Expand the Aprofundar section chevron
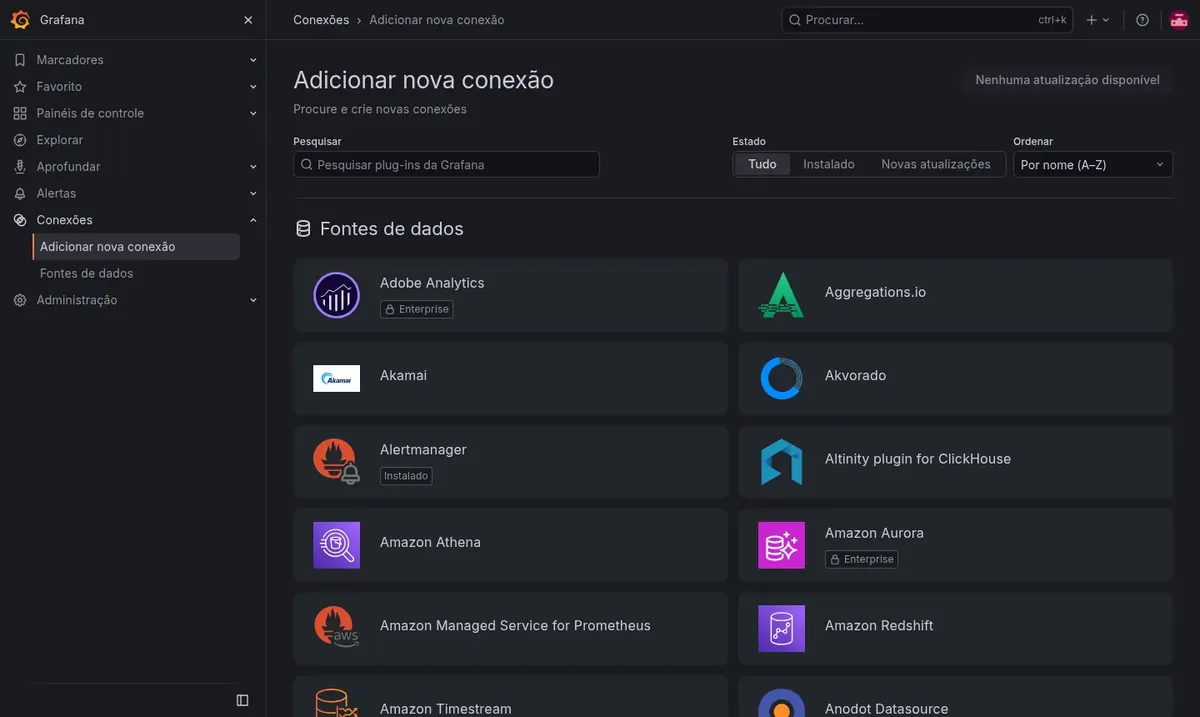This screenshot has height=717, width=1200. point(253,167)
